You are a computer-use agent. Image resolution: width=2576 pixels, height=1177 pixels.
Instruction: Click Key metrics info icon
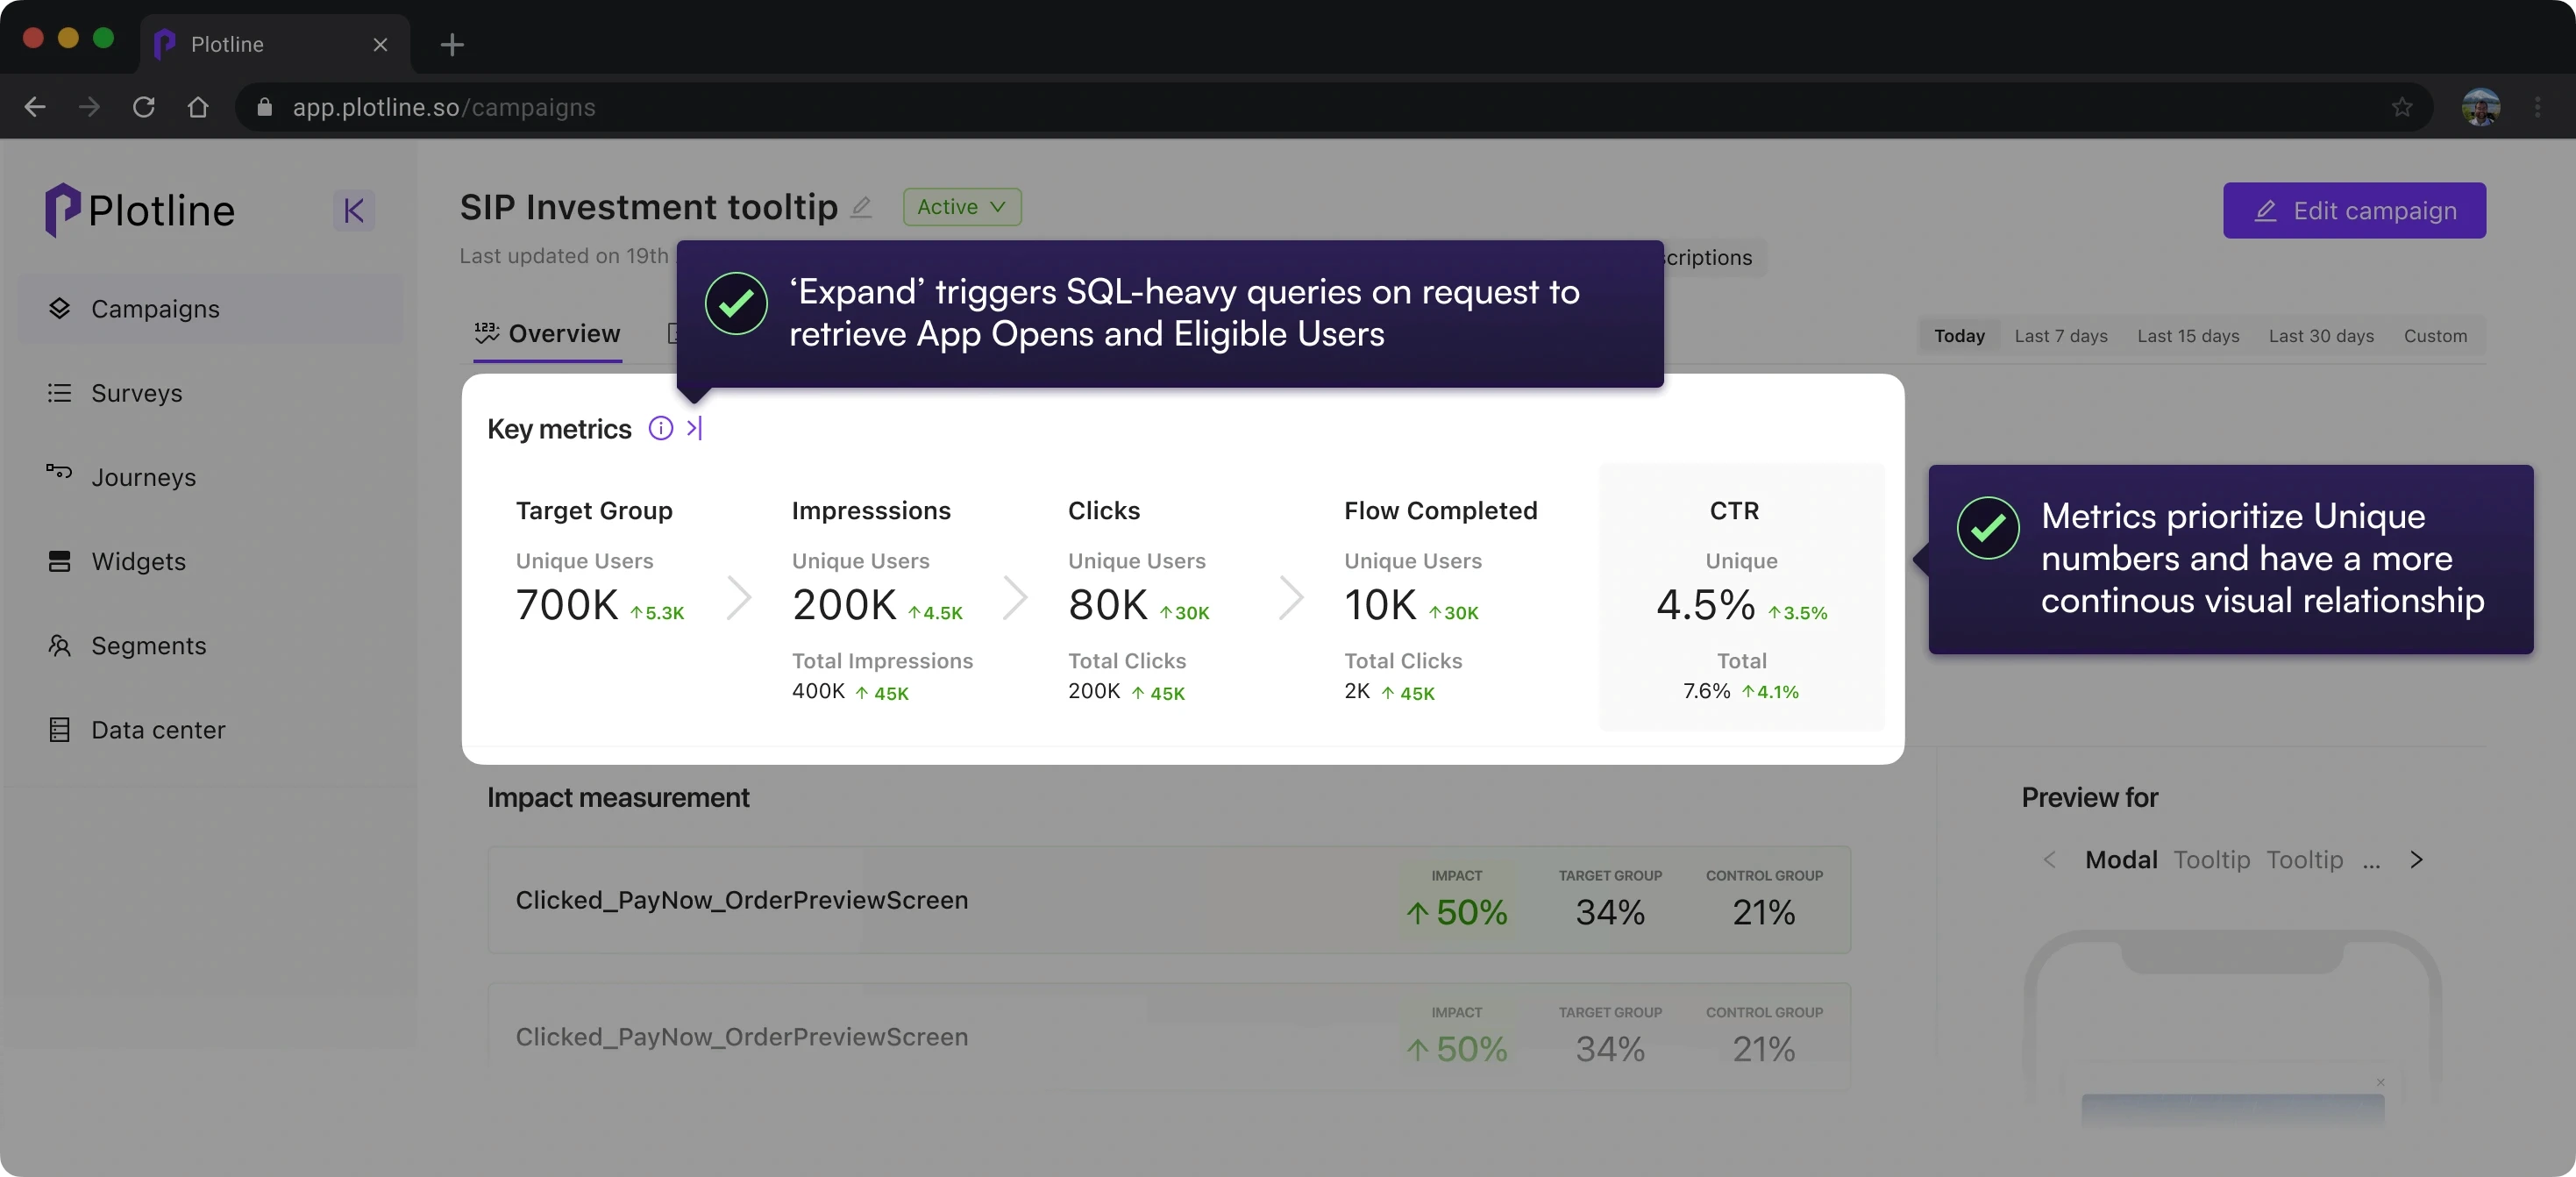(x=660, y=428)
